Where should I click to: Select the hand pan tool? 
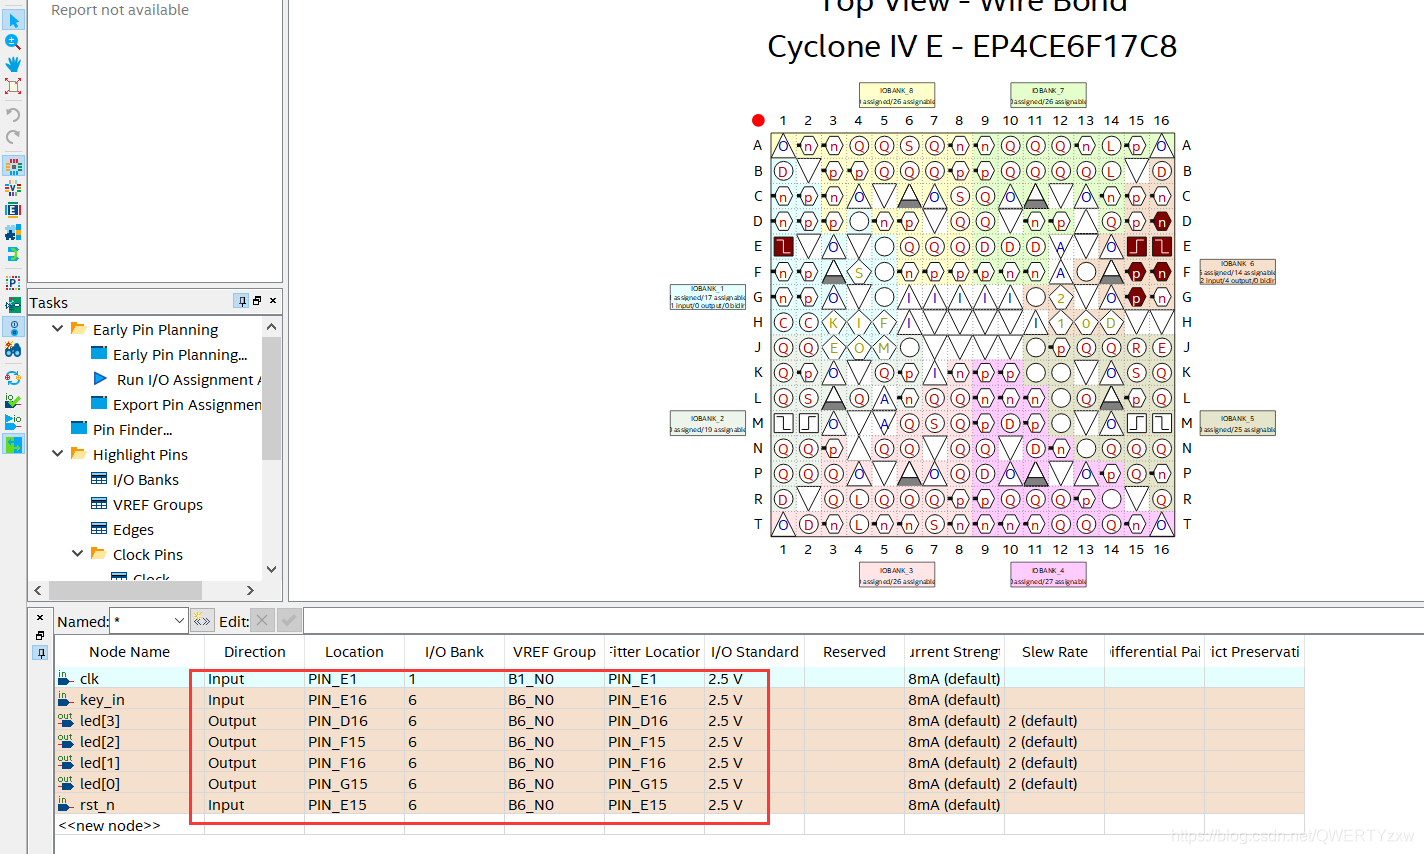[13, 64]
